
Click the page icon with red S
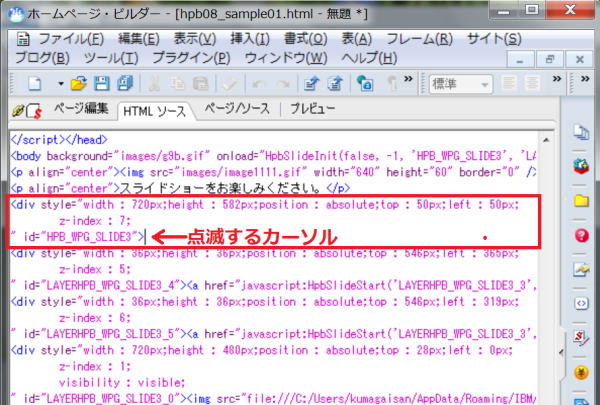(34, 111)
